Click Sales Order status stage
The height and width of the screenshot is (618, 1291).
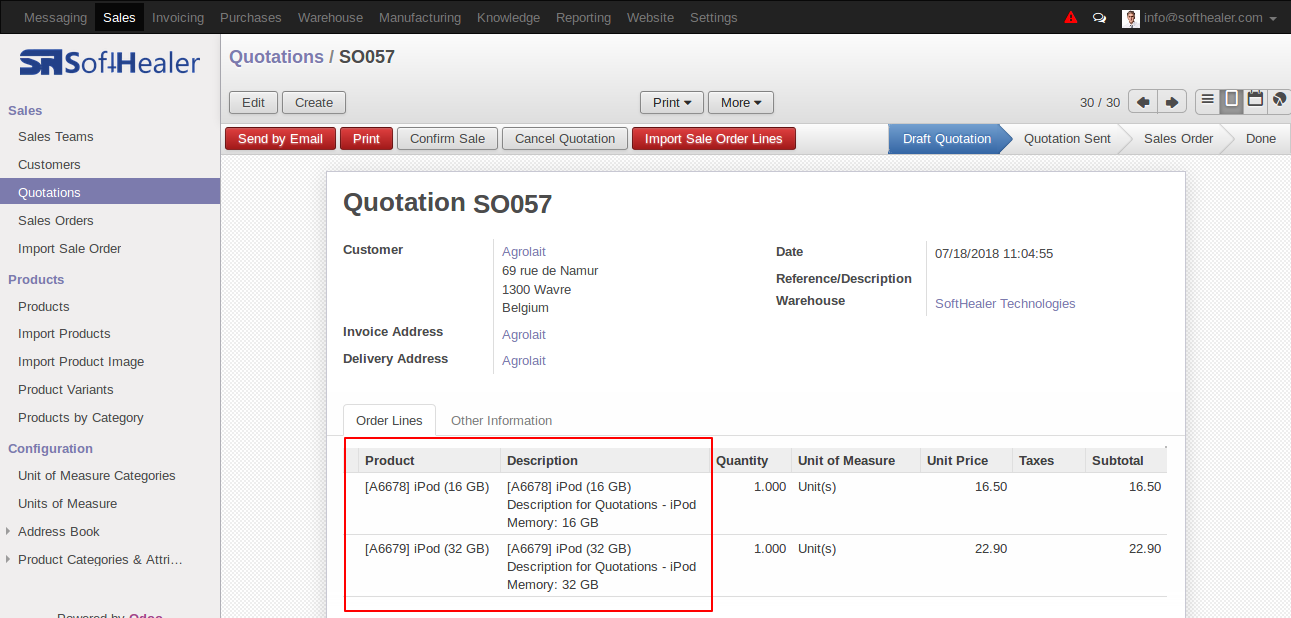click(x=1178, y=139)
